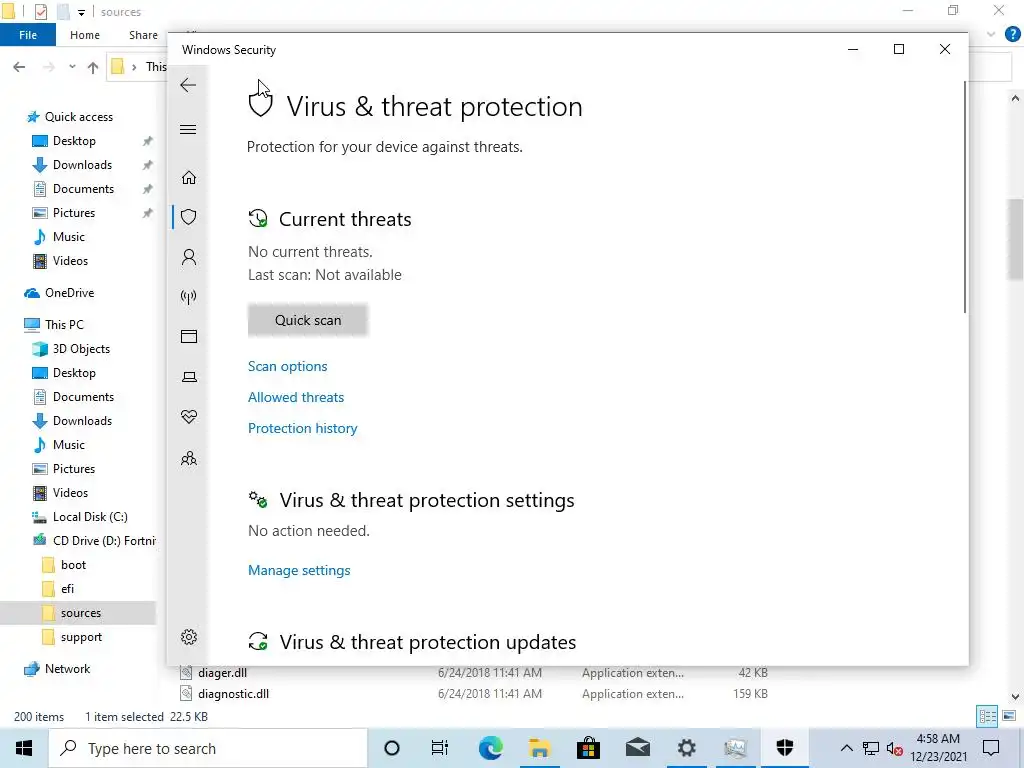
Task: Switch File Explorer to details view icon
Action: click(x=987, y=716)
